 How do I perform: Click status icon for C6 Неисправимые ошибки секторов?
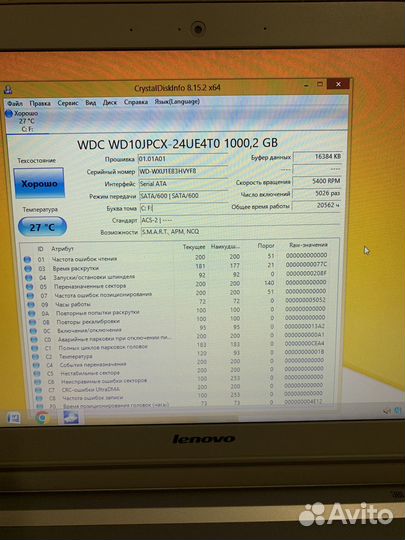38,382
